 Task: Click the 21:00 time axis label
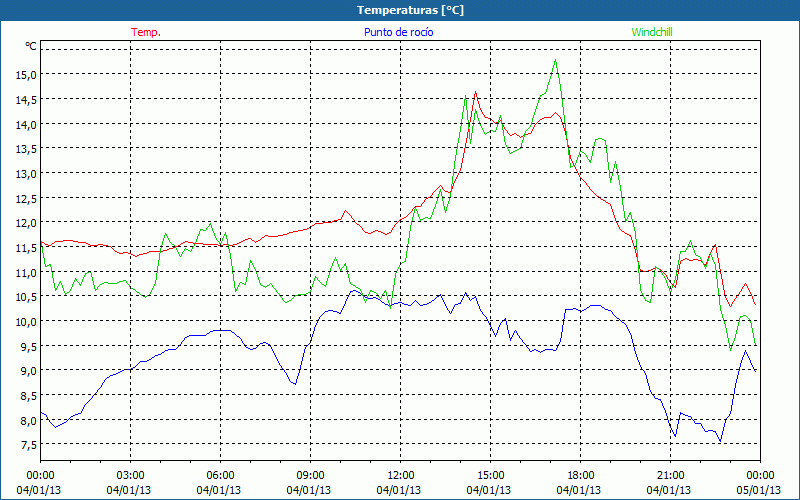point(670,476)
